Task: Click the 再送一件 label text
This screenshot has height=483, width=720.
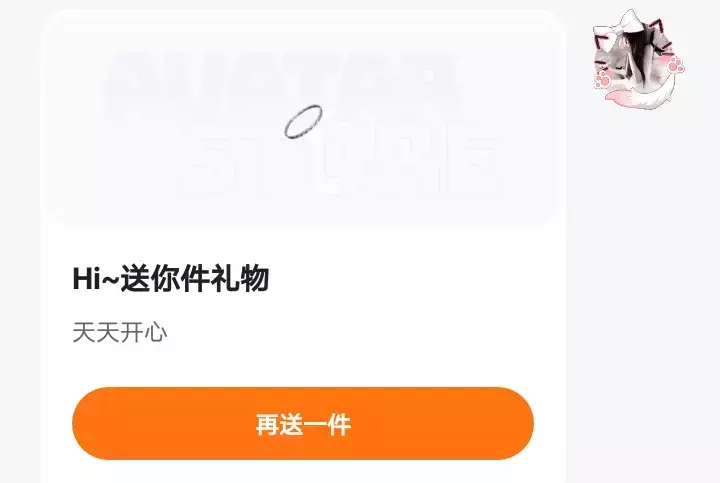Action: [x=303, y=424]
